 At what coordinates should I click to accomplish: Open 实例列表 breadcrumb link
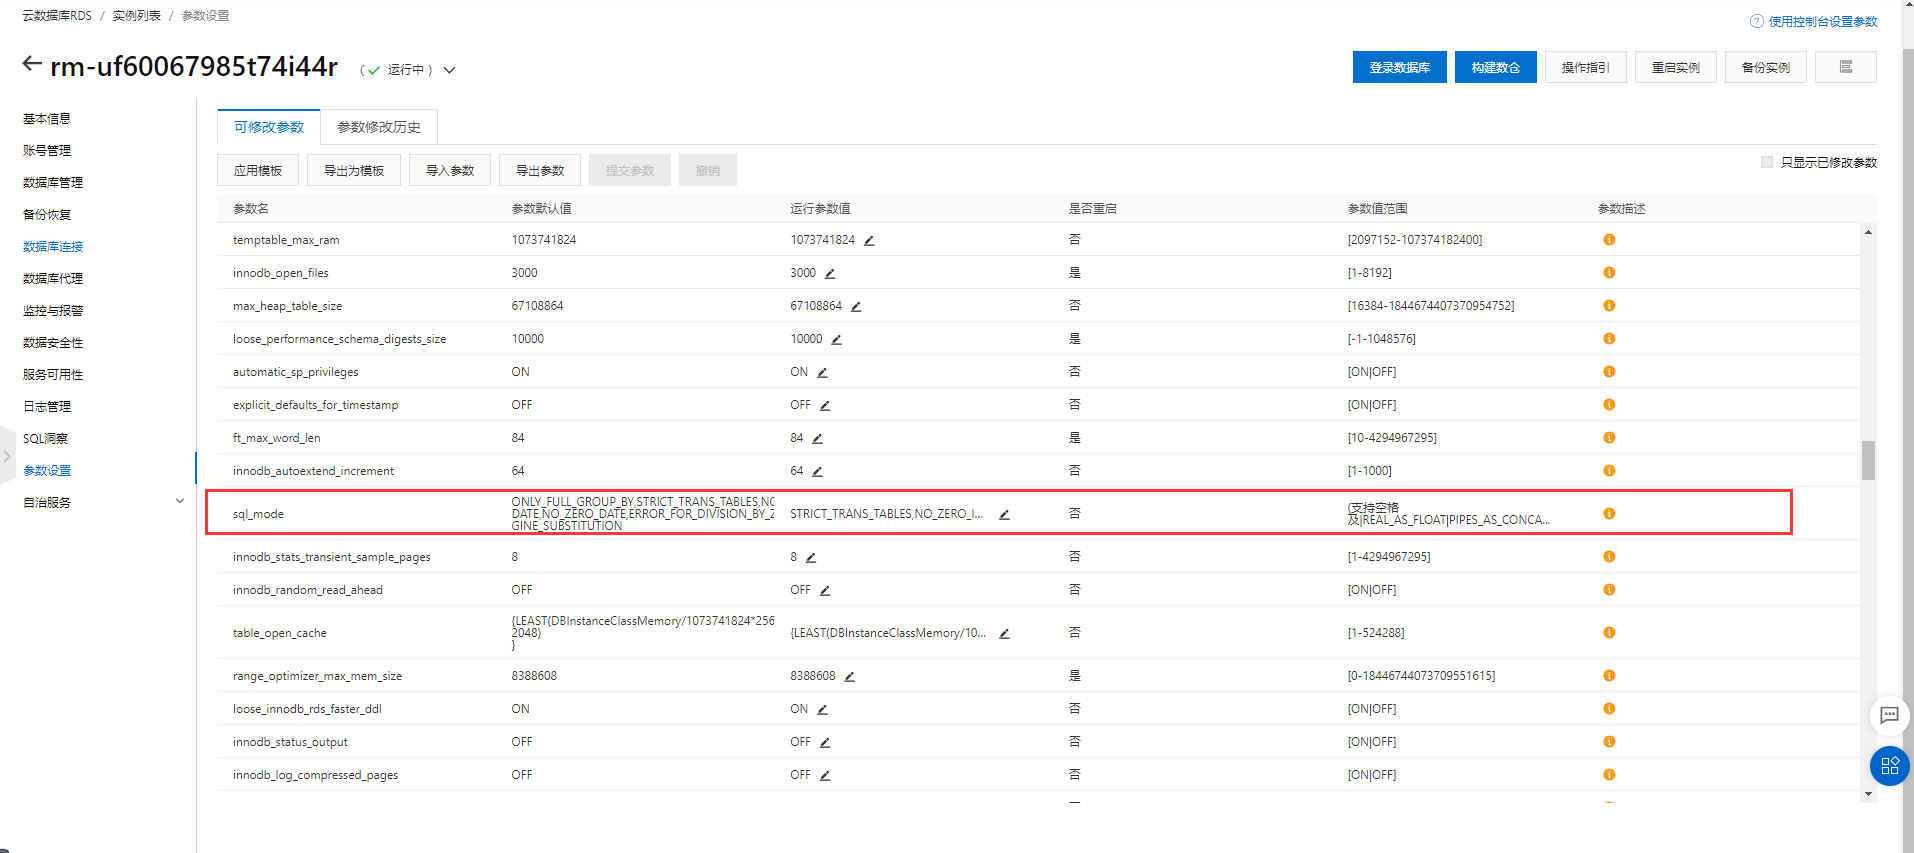pyautogui.click(x=136, y=16)
